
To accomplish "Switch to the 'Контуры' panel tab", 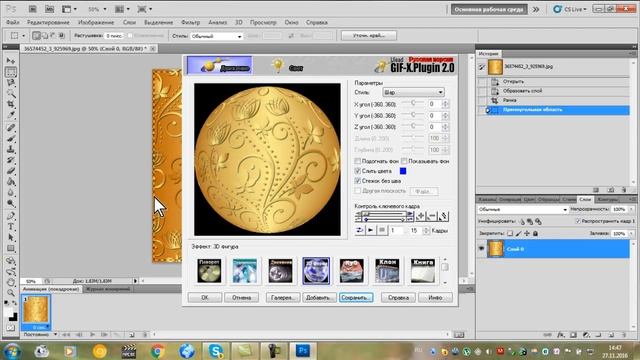I will click(x=607, y=199).
